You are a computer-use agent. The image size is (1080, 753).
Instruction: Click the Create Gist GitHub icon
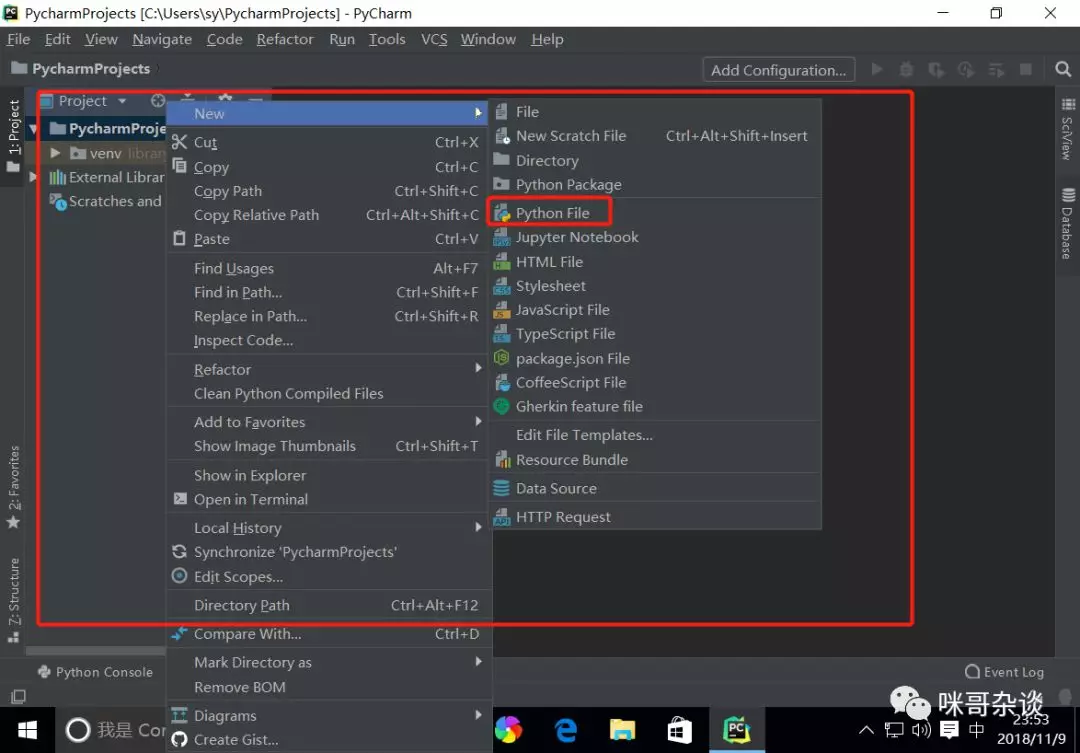coord(179,739)
